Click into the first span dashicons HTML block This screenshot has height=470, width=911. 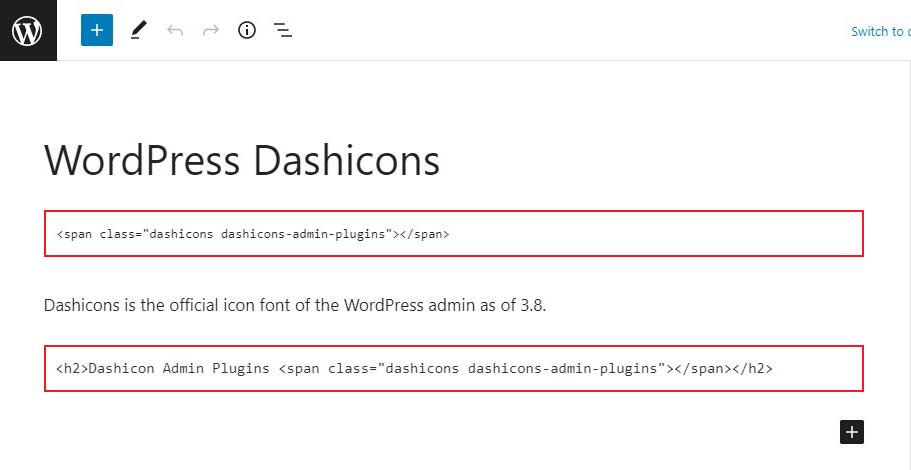coord(454,234)
